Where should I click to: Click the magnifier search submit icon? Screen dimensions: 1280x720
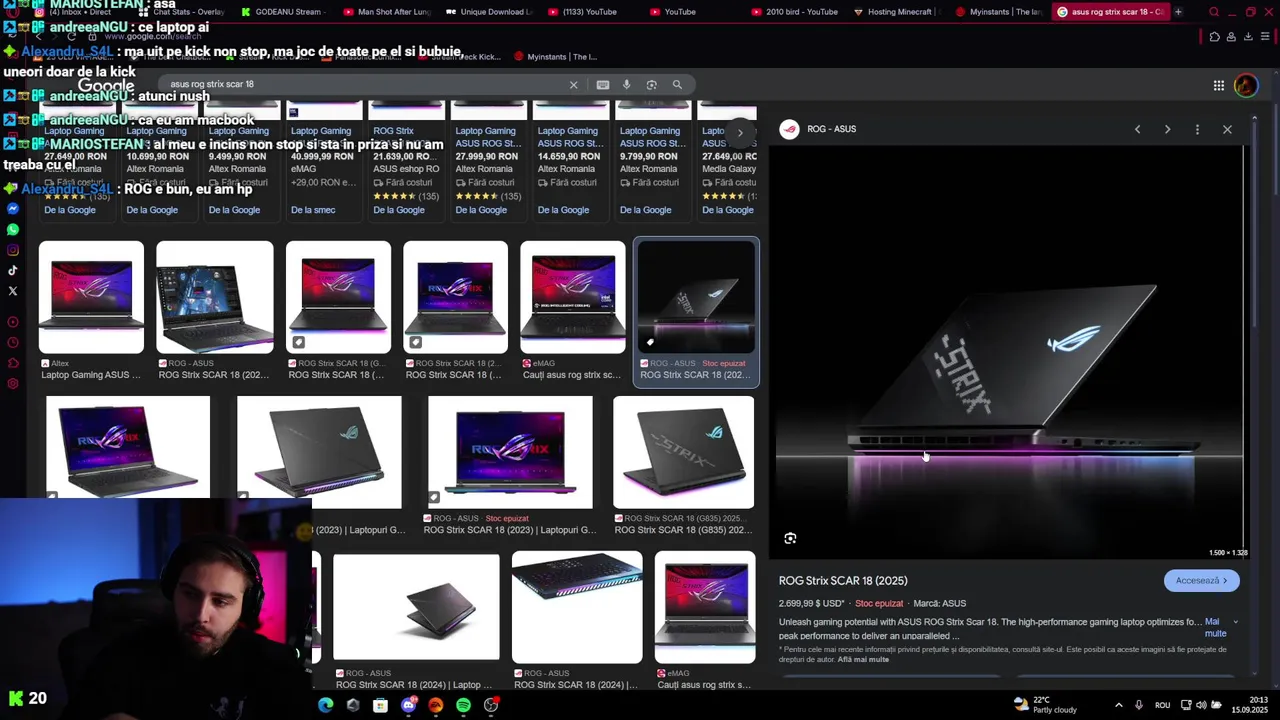tap(677, 85)
